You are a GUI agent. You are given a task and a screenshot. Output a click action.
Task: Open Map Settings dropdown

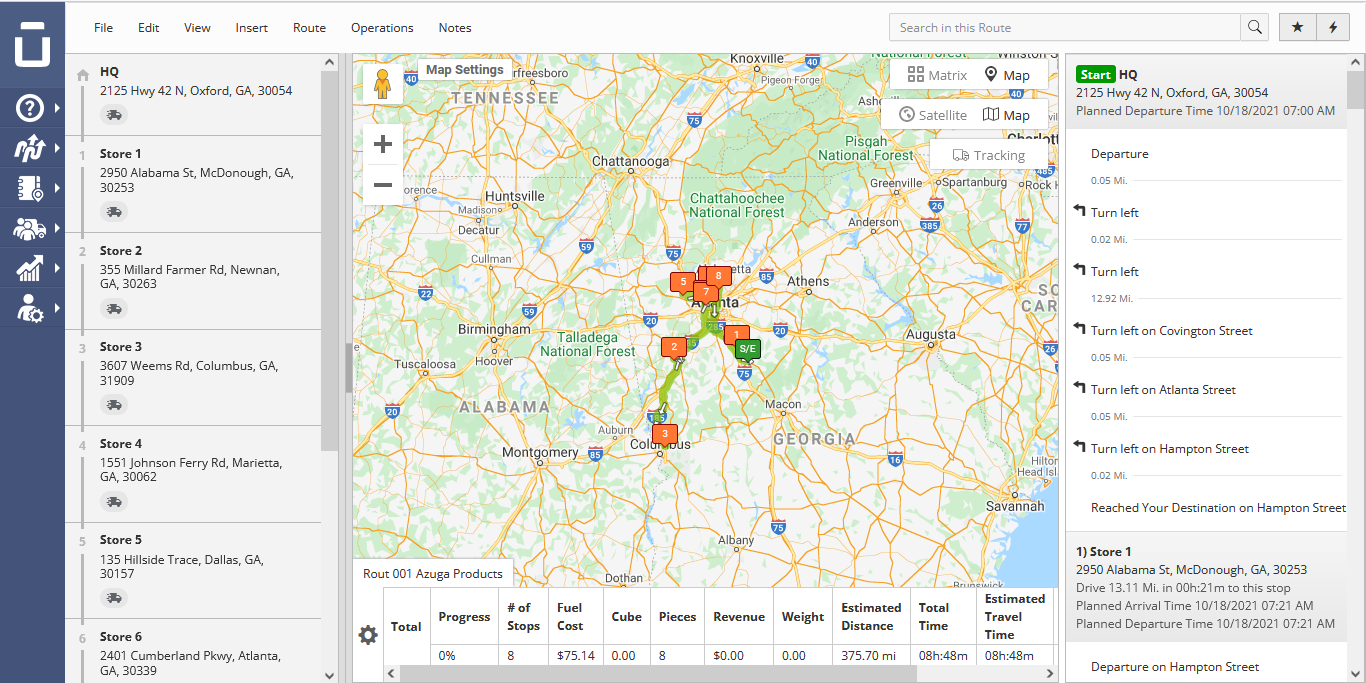click(464, 70)
